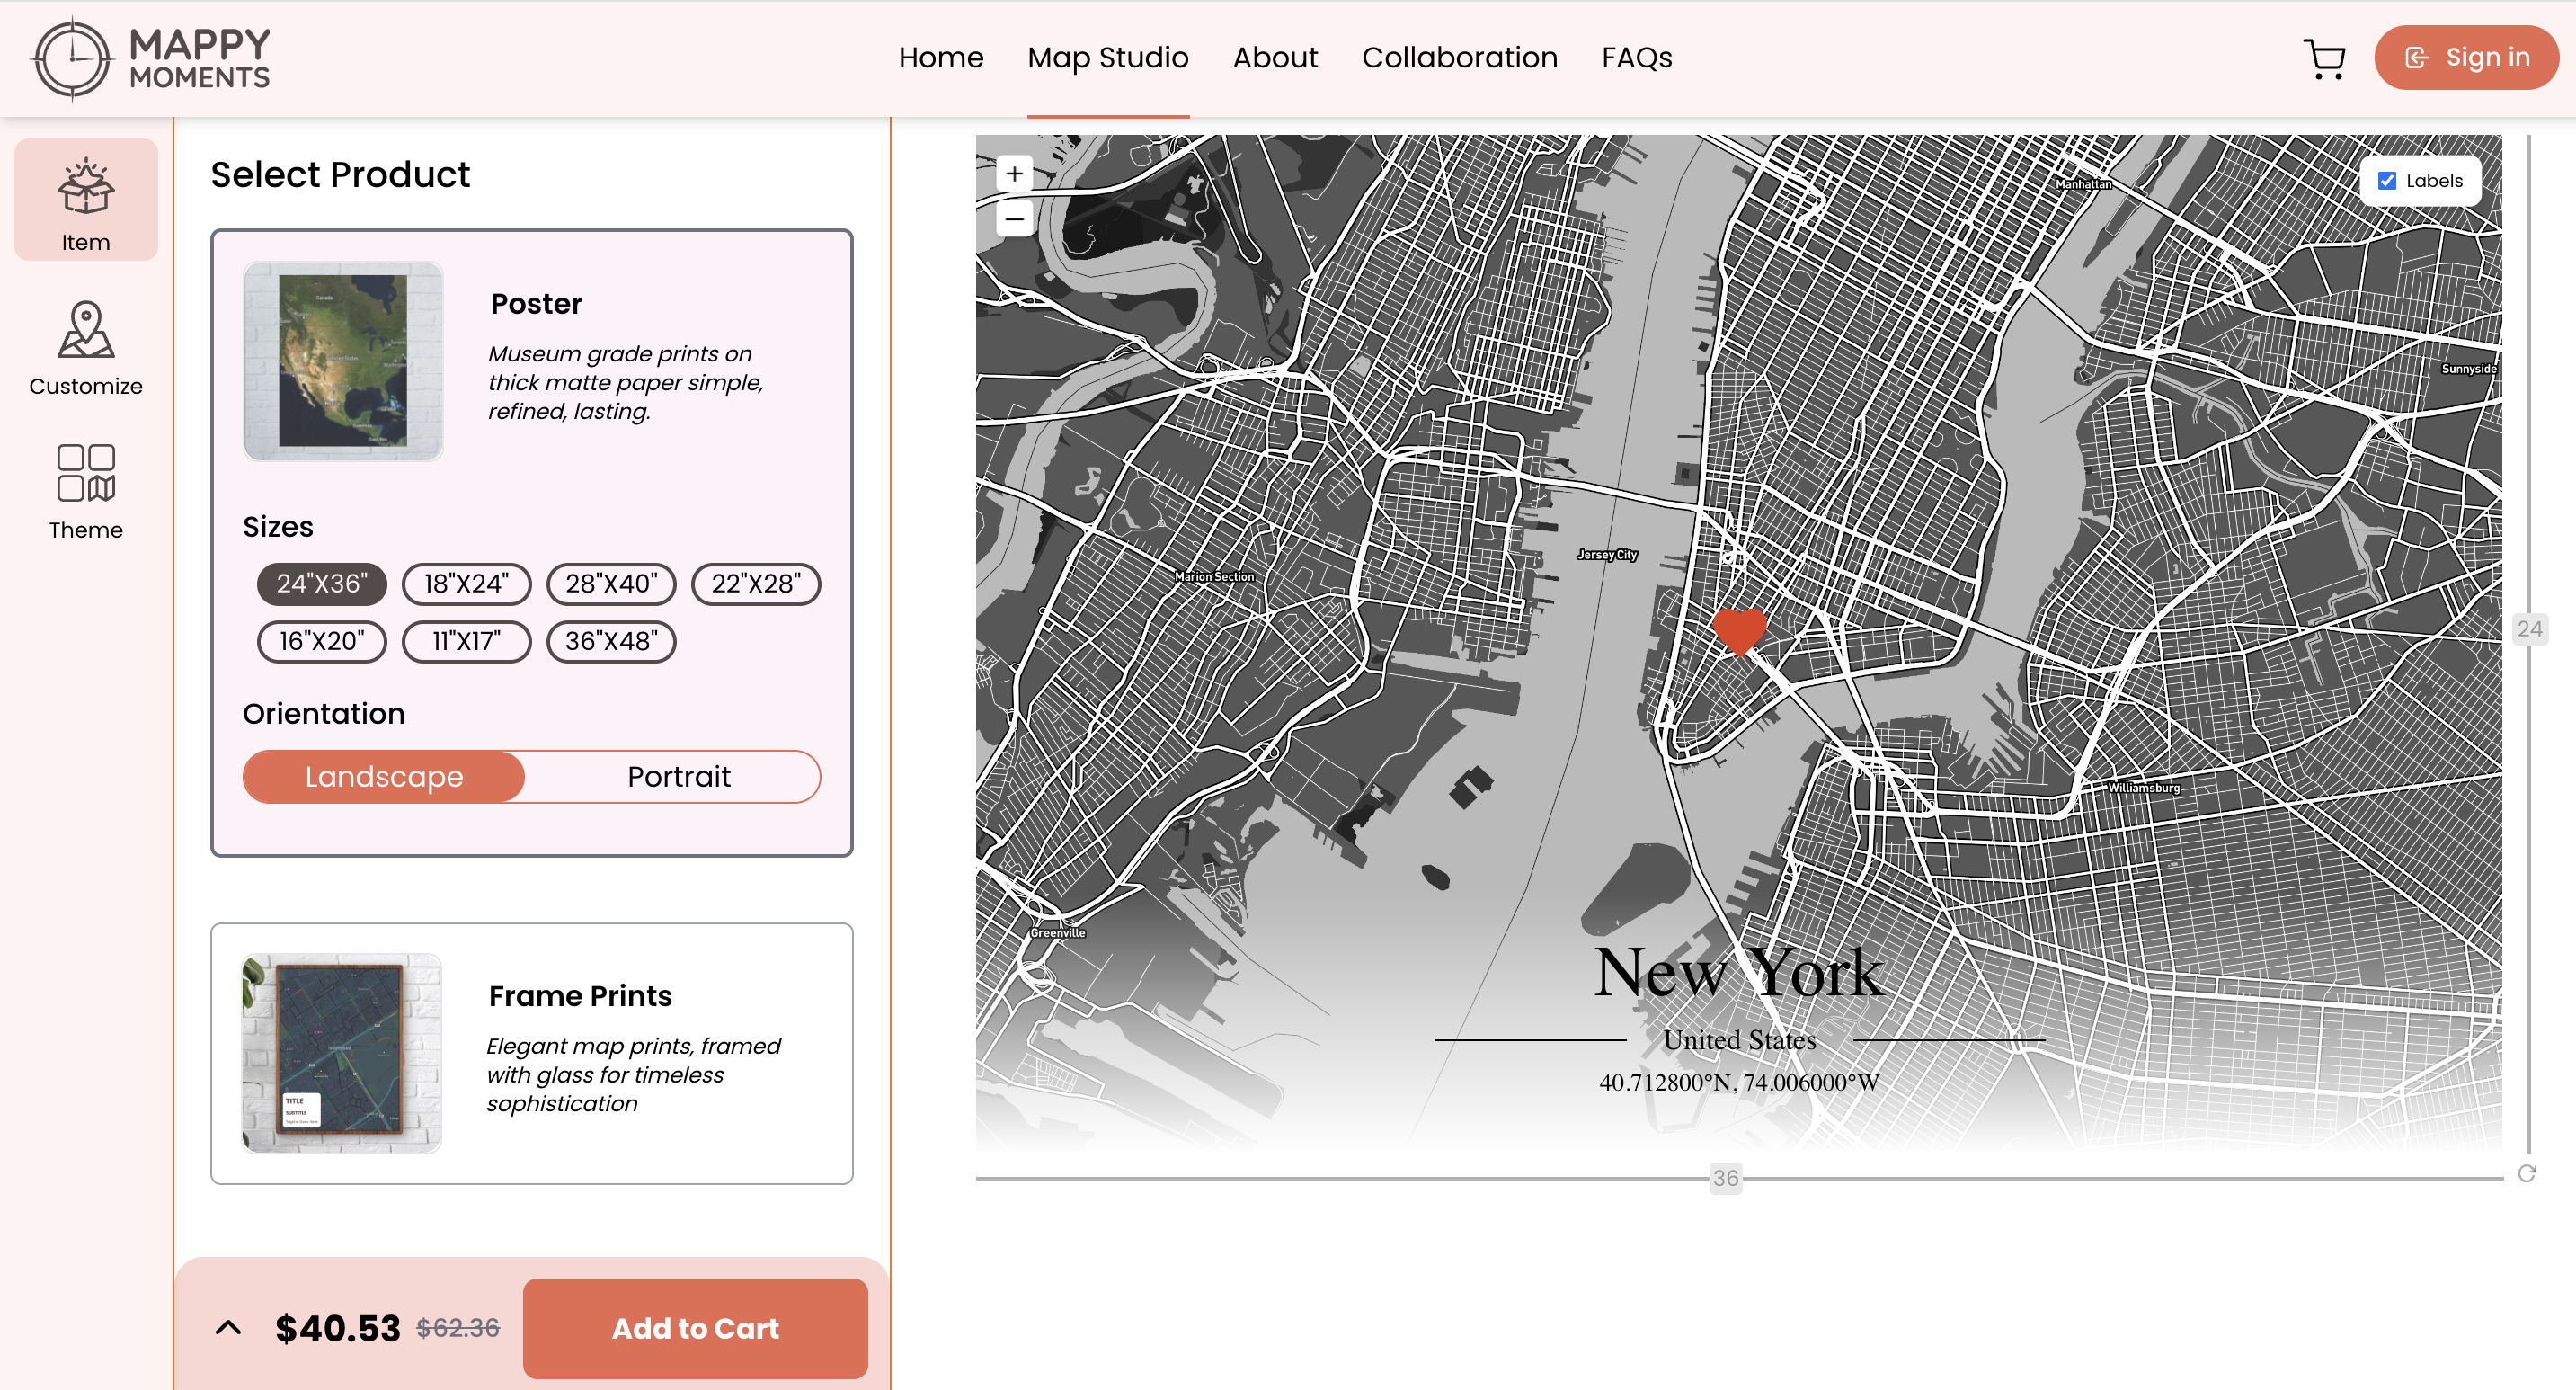
Task: Open the Map Studio tab
Action: [1108, 58]
